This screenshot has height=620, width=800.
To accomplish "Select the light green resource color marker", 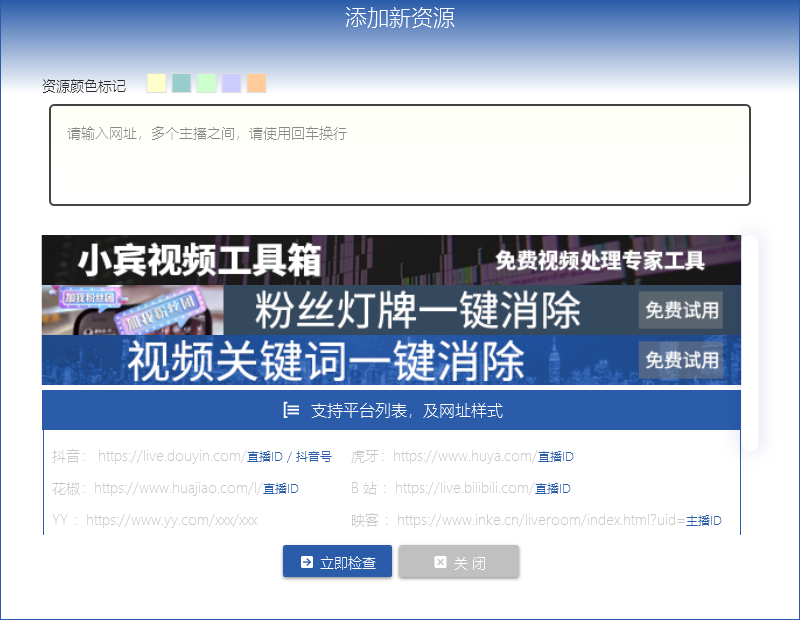I will tap(206, 83).
